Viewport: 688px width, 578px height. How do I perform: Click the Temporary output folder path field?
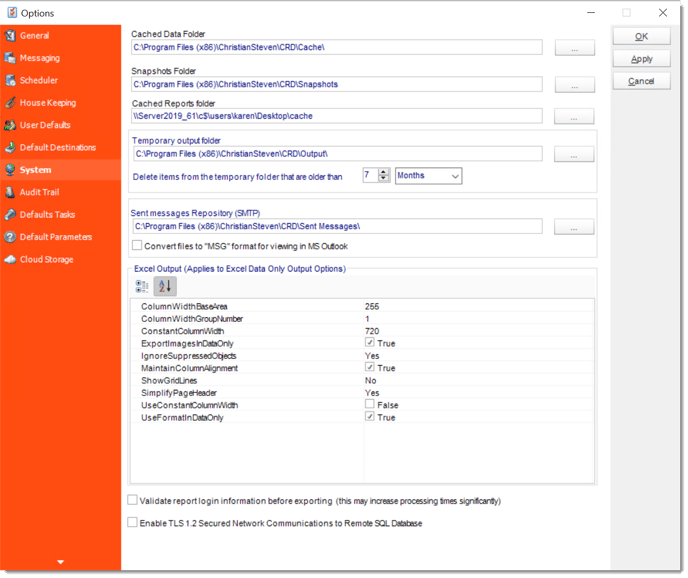(x=337, y=154)
